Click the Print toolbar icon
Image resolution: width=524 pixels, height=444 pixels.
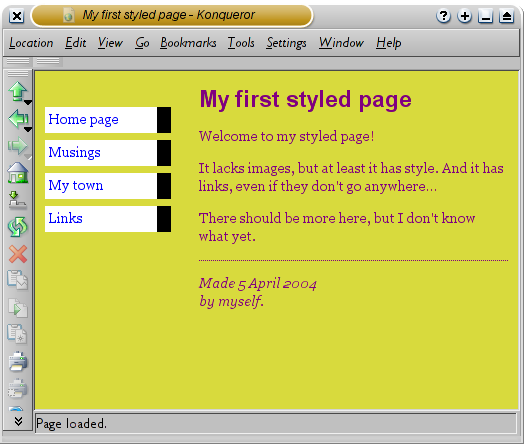18,361
